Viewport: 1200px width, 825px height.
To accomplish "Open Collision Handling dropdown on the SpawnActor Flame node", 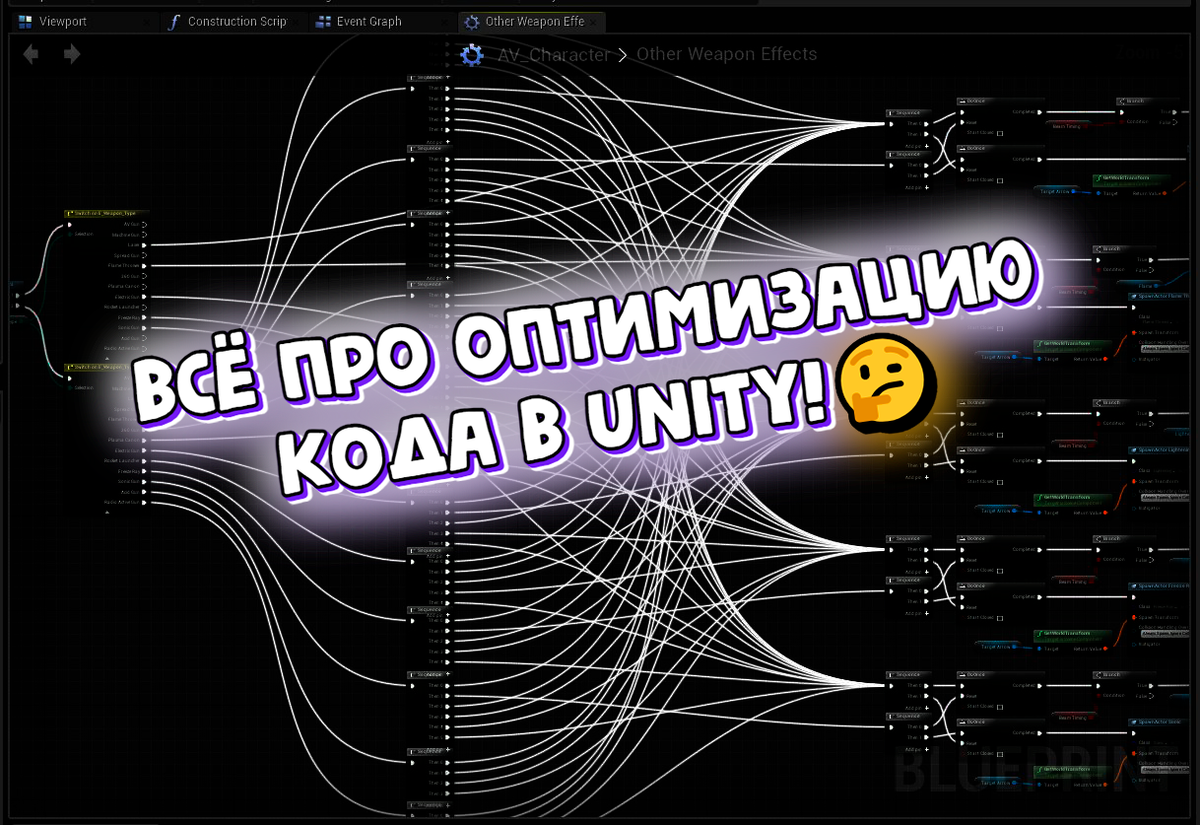I will pyautogui.click(x=1165, y=348).
